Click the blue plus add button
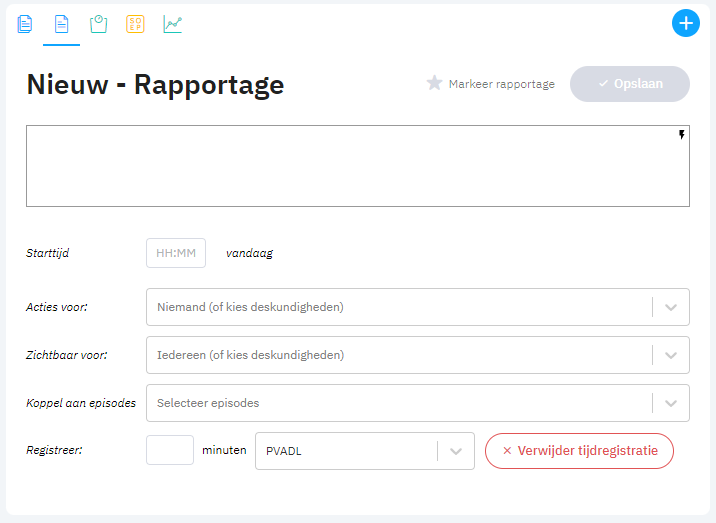 coord(685,23)
